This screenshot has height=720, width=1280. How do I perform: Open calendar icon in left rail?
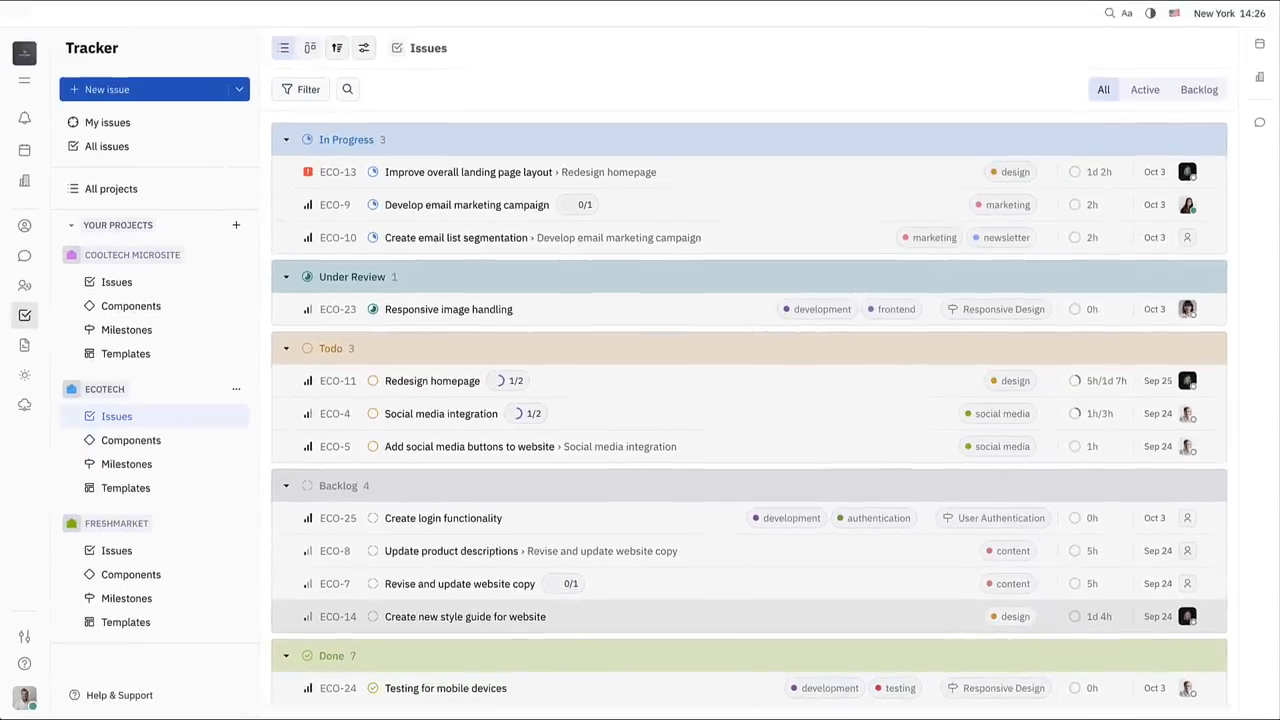25,150
